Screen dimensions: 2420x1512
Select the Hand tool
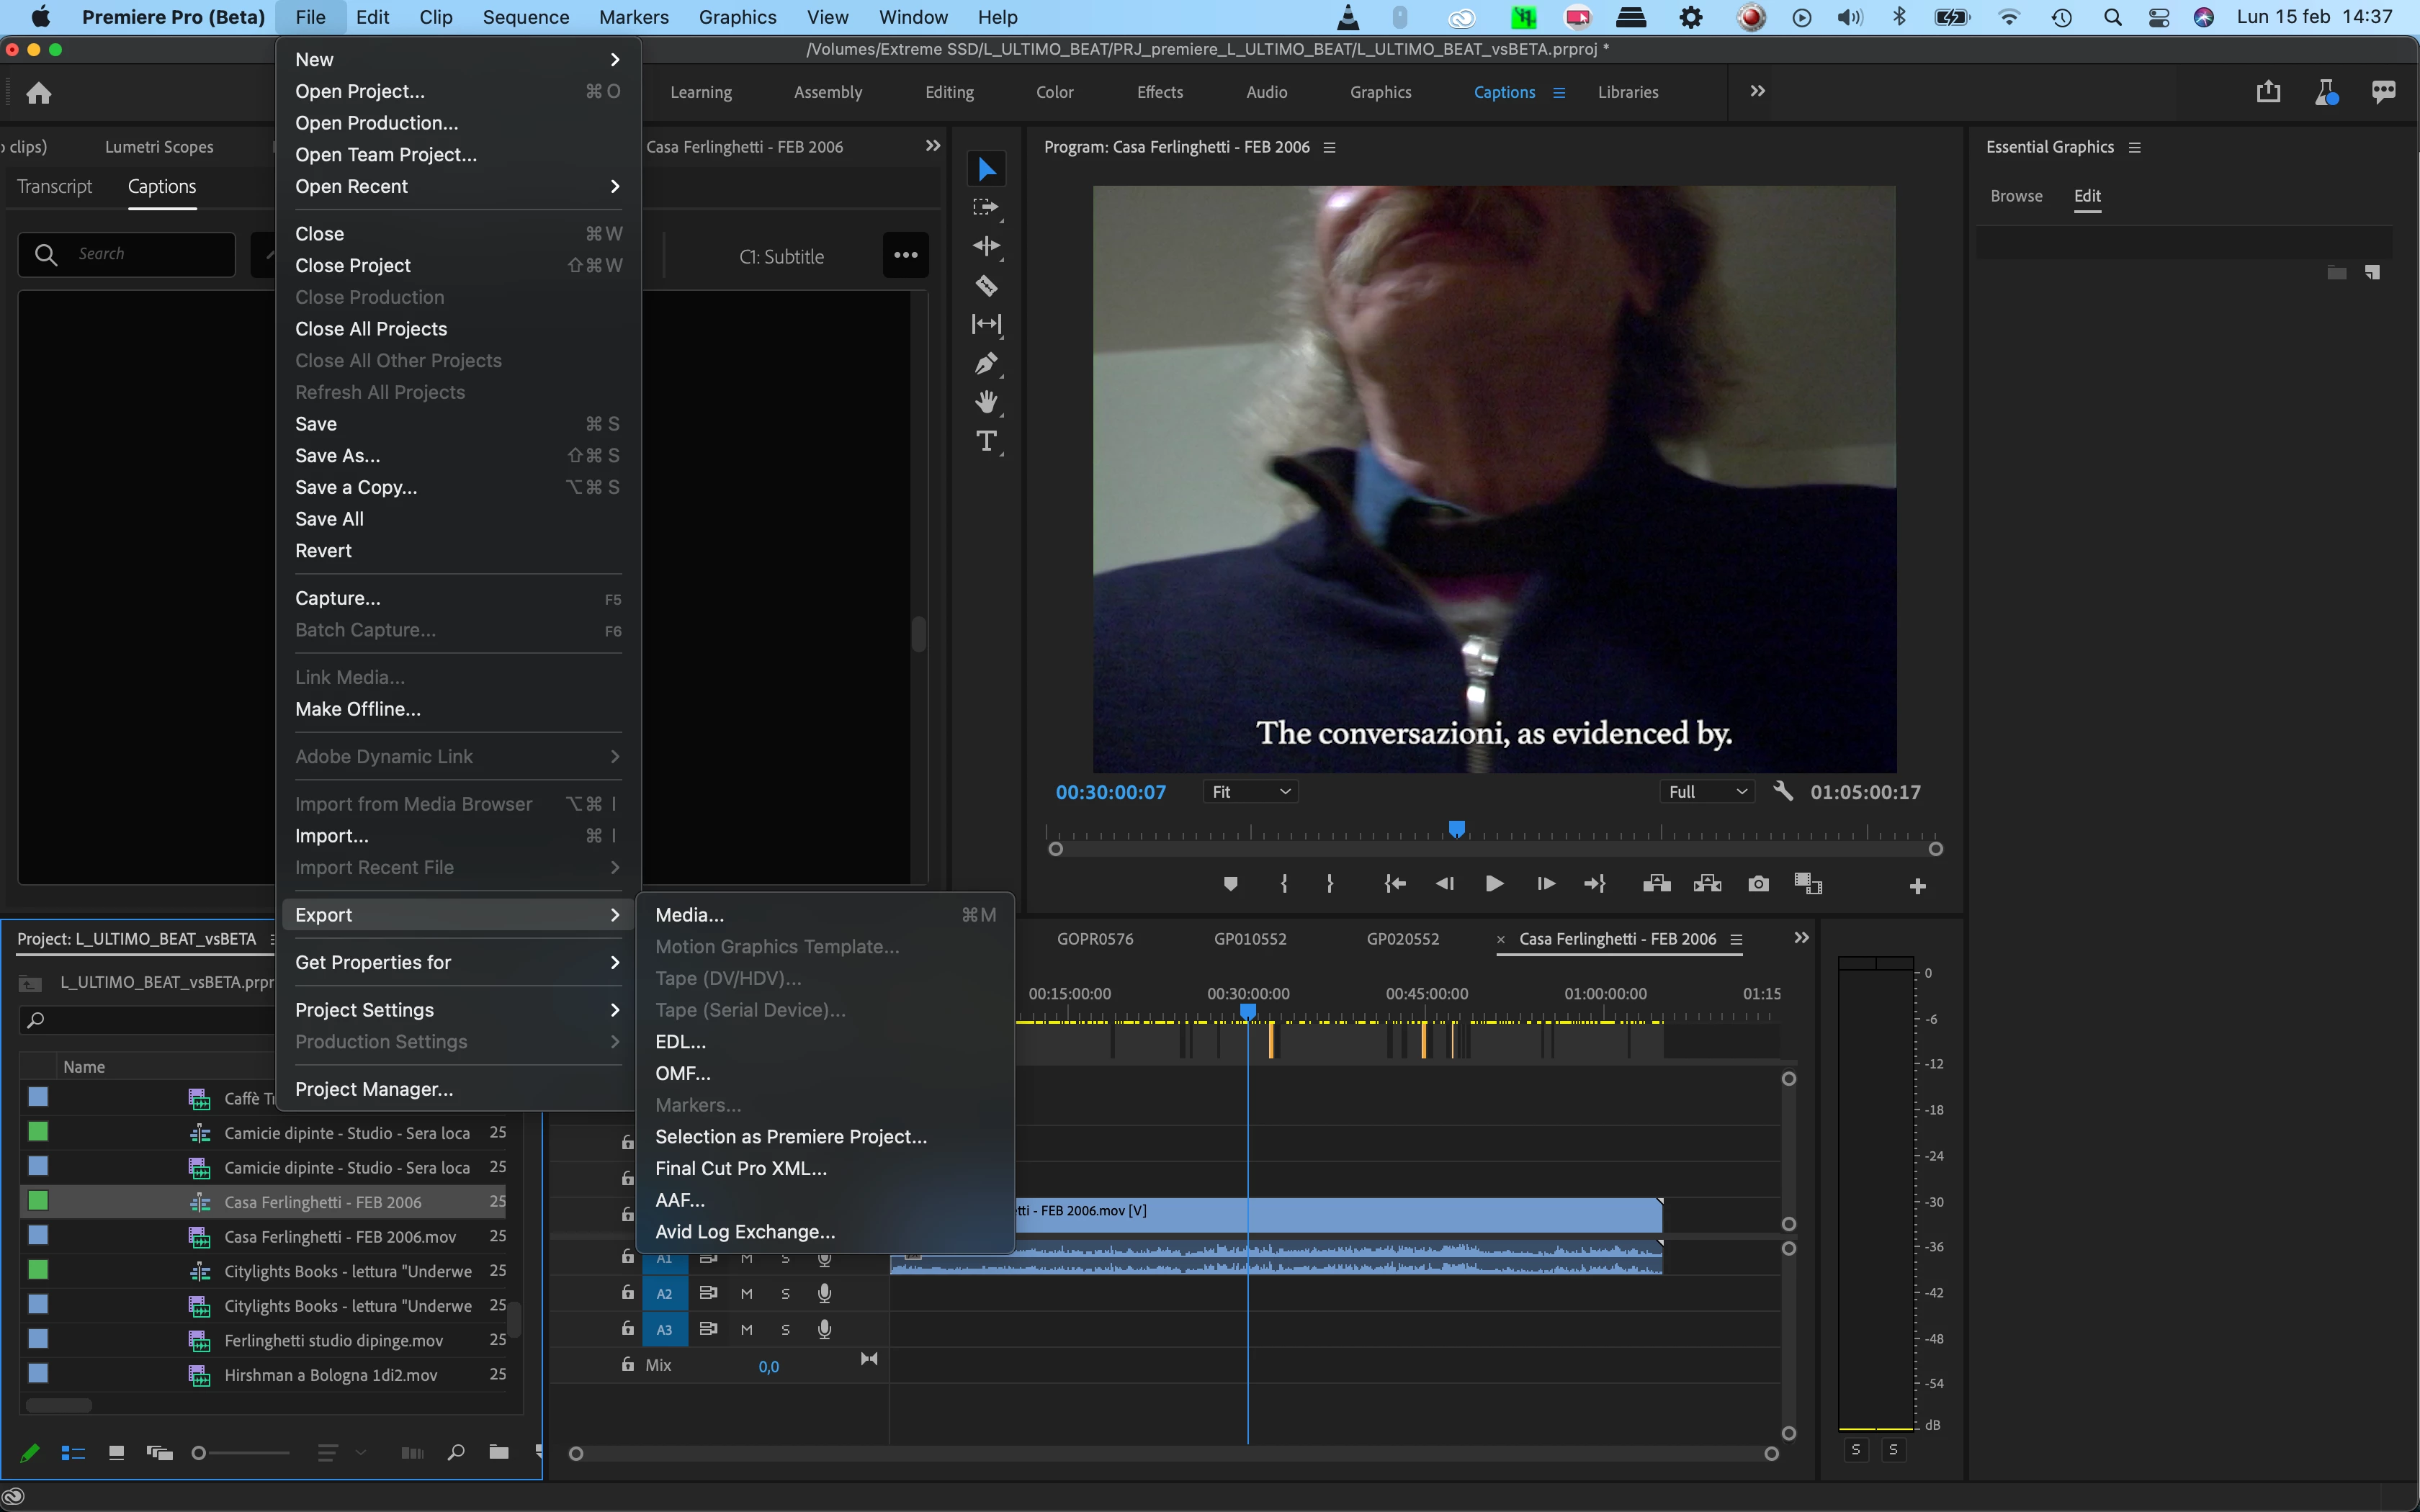tap(986, 402)
